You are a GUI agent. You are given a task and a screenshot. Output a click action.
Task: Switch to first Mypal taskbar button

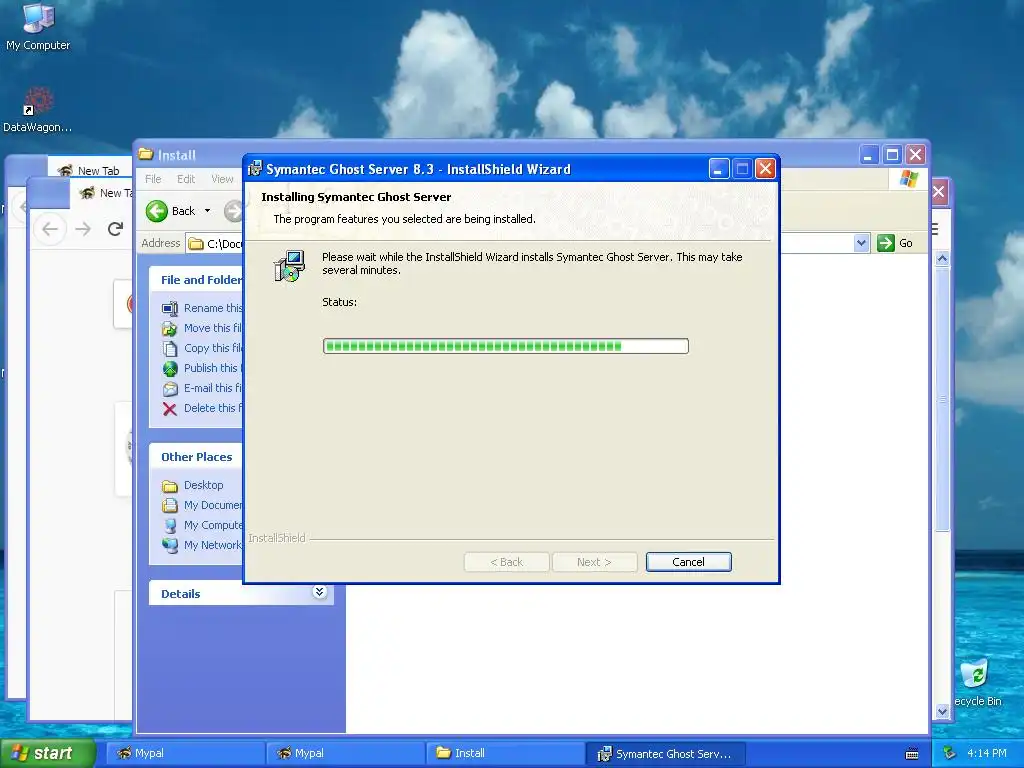click(185, 753)
